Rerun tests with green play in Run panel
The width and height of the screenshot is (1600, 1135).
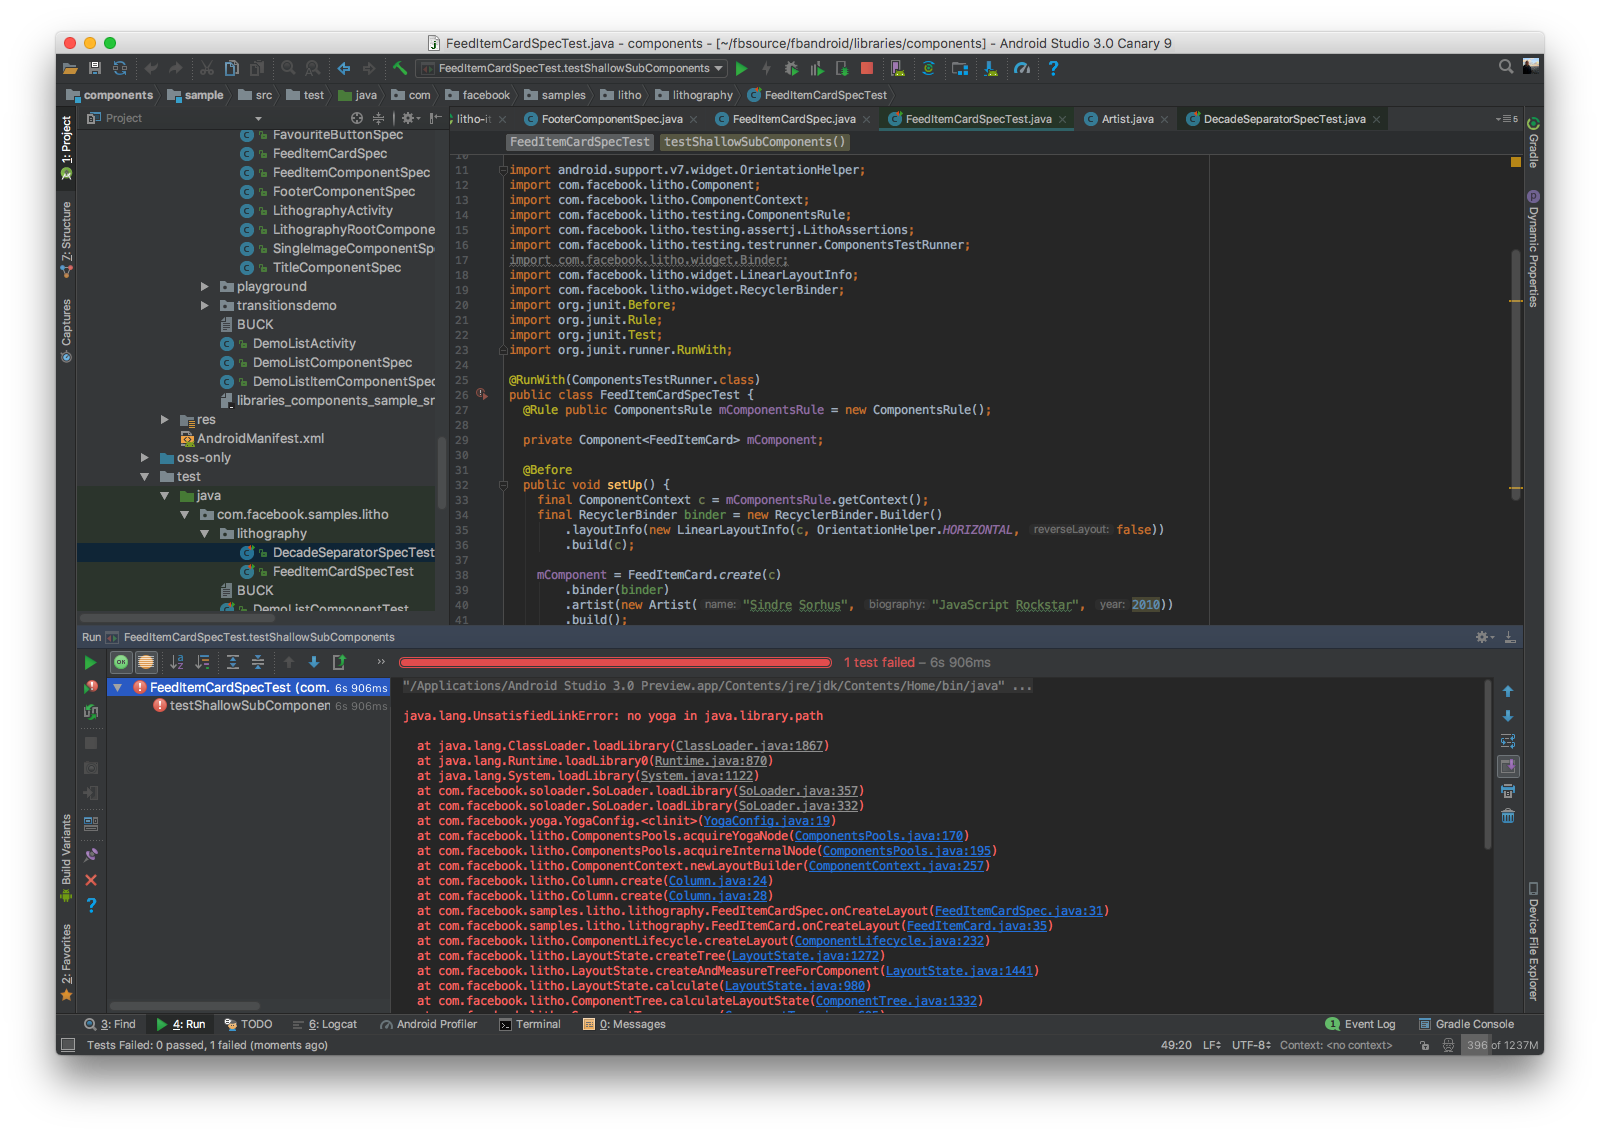[x=90, y=662]
